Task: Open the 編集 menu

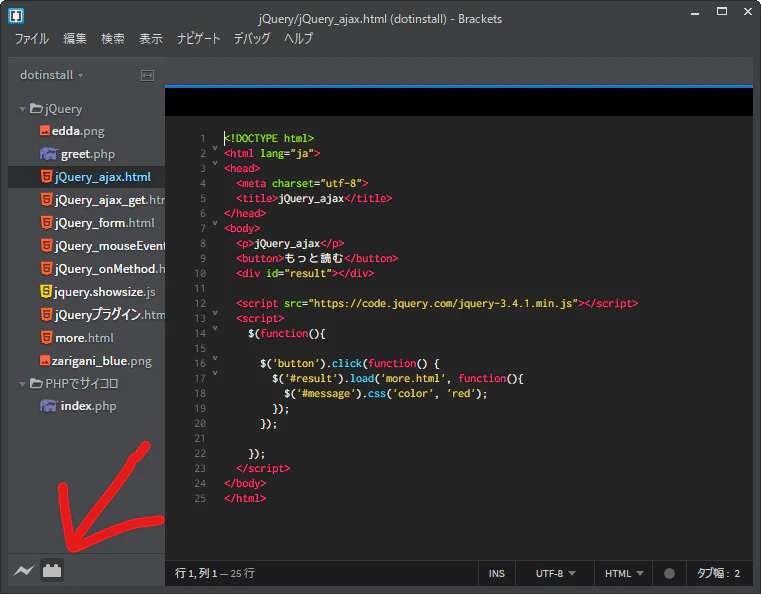Action: click(x=75, y=39)
